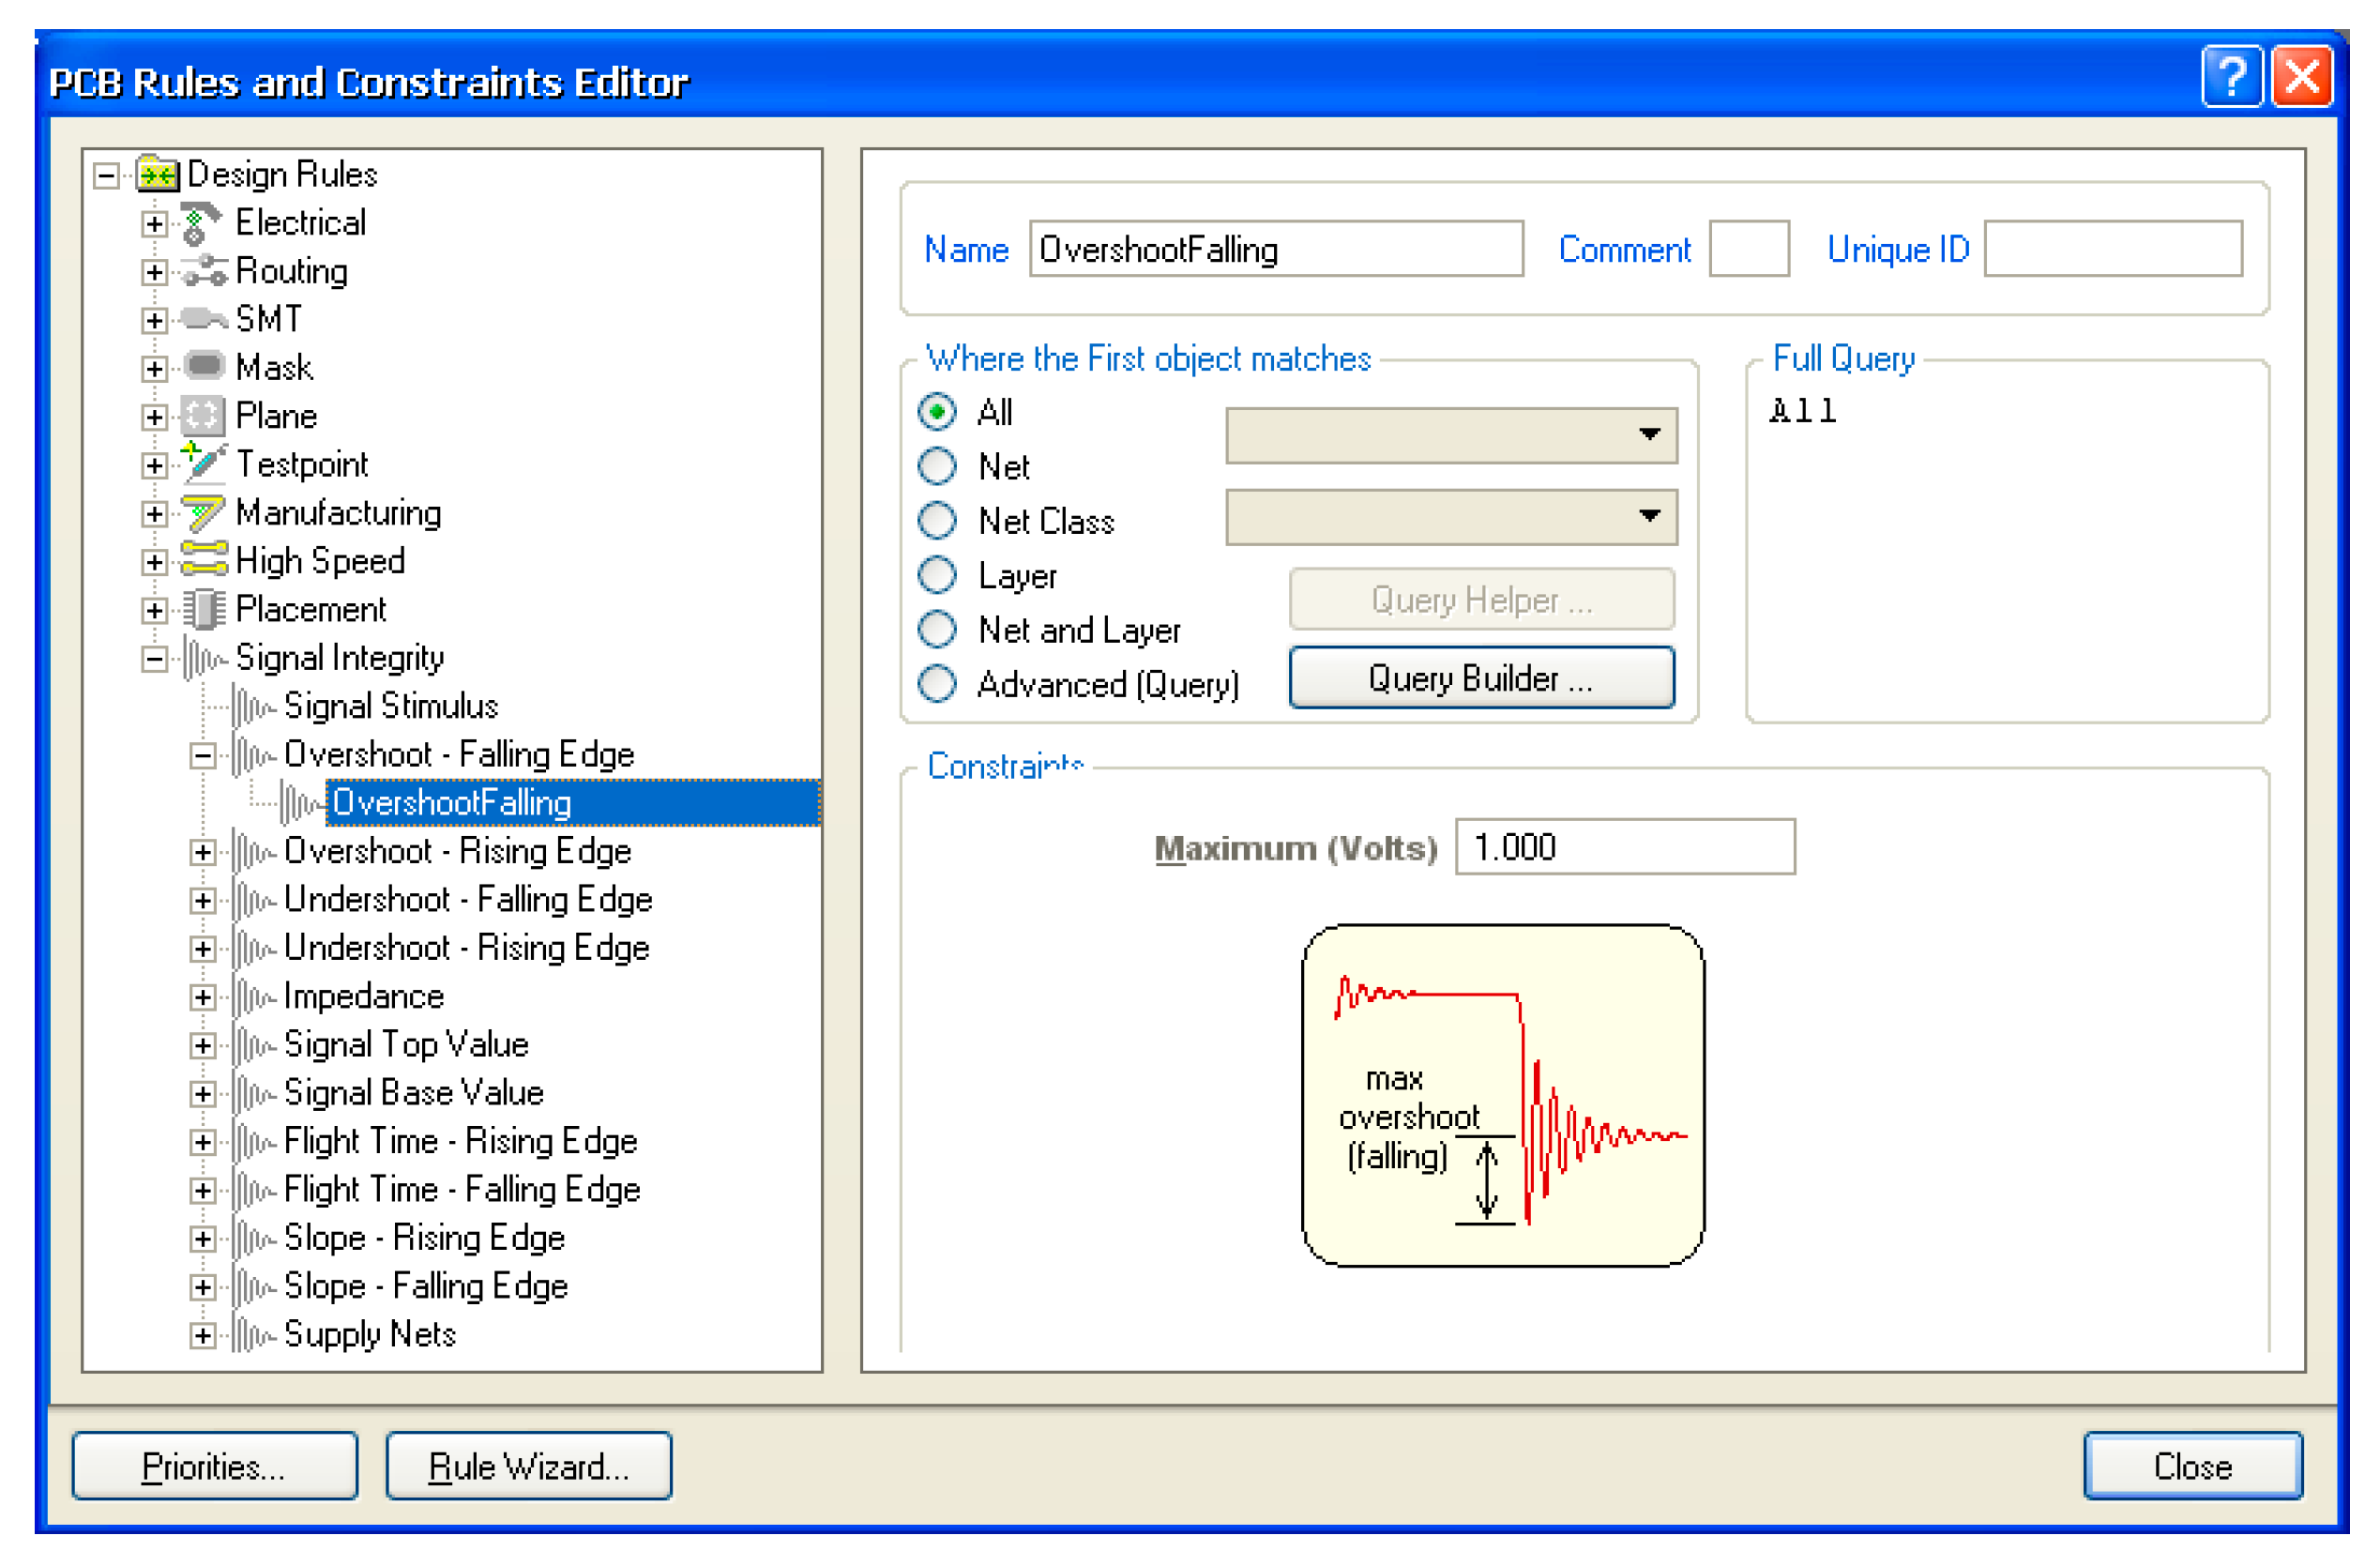The image size is (2380, 1551).
Task: Click the Name text field
Action: tap(1275, 250)
